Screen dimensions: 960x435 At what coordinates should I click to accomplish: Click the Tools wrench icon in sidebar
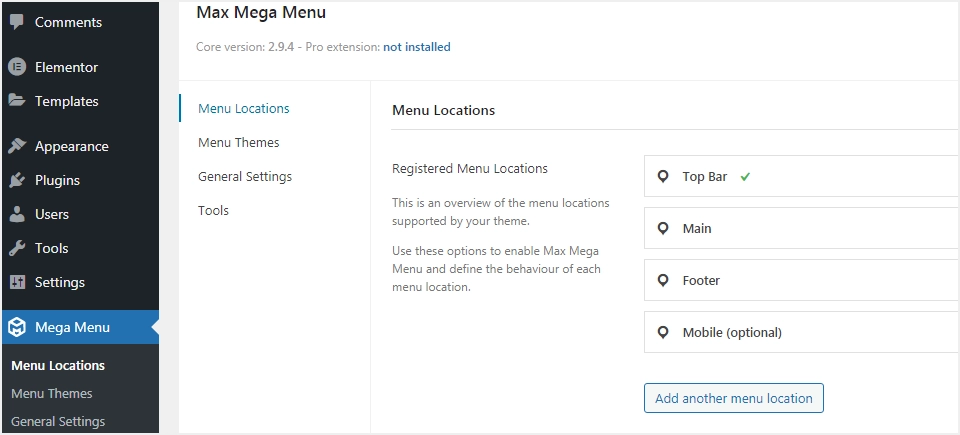click(x=17, y=248)
